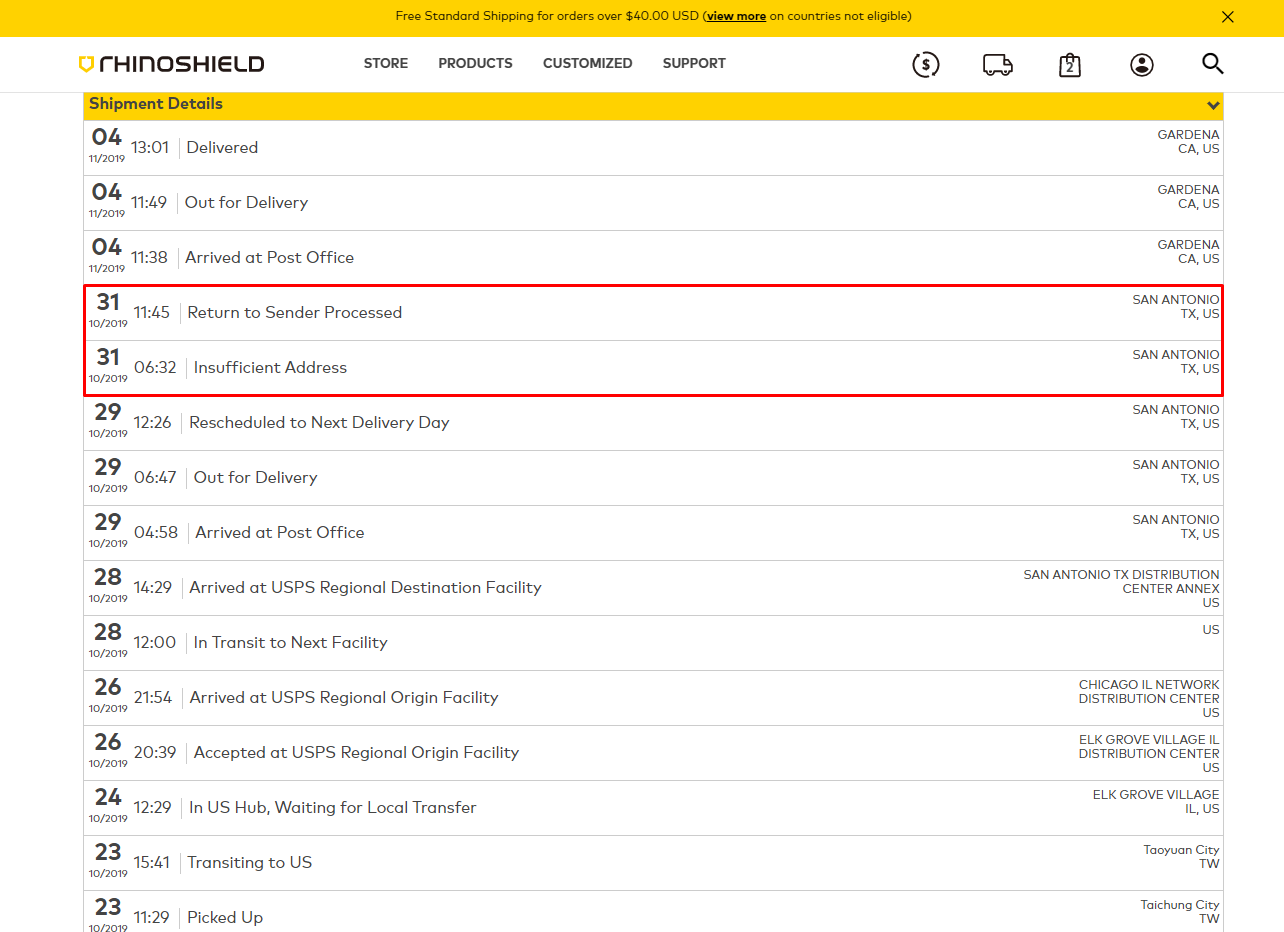This screenshot has height=932, width=1284.
Task: Select the STORE menu item
Action: tap(386, 63)
